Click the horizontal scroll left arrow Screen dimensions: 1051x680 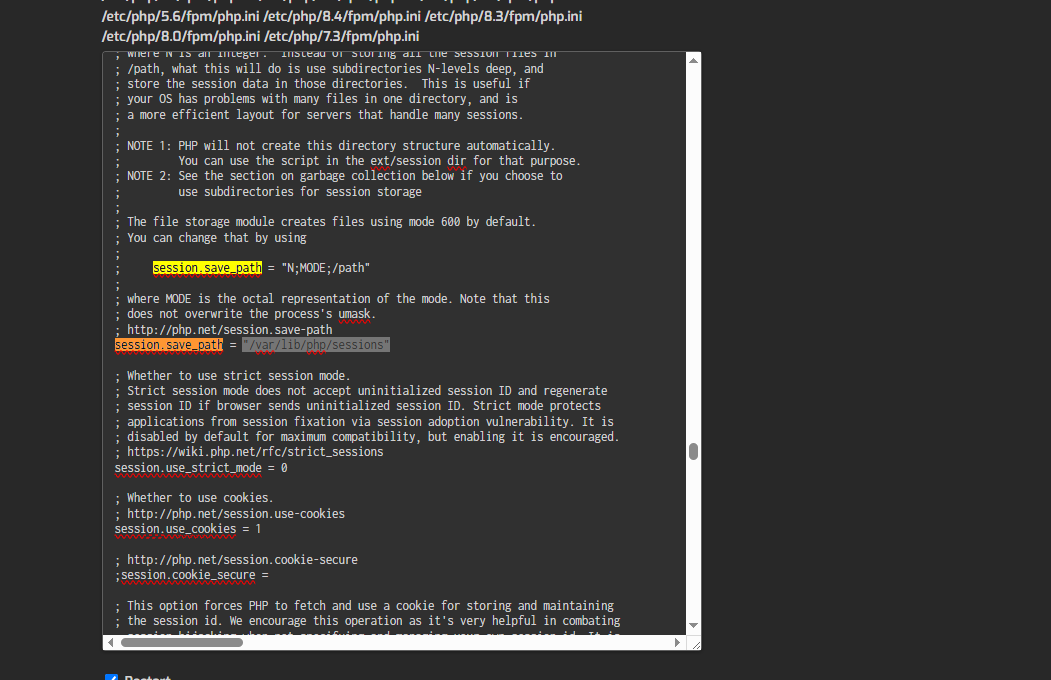[x=111, y=642]
